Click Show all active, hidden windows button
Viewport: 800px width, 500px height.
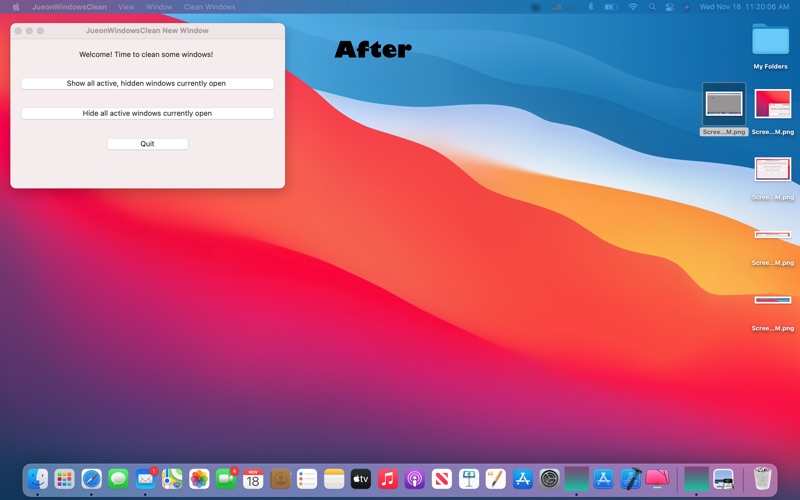click(x=147, y=84)
